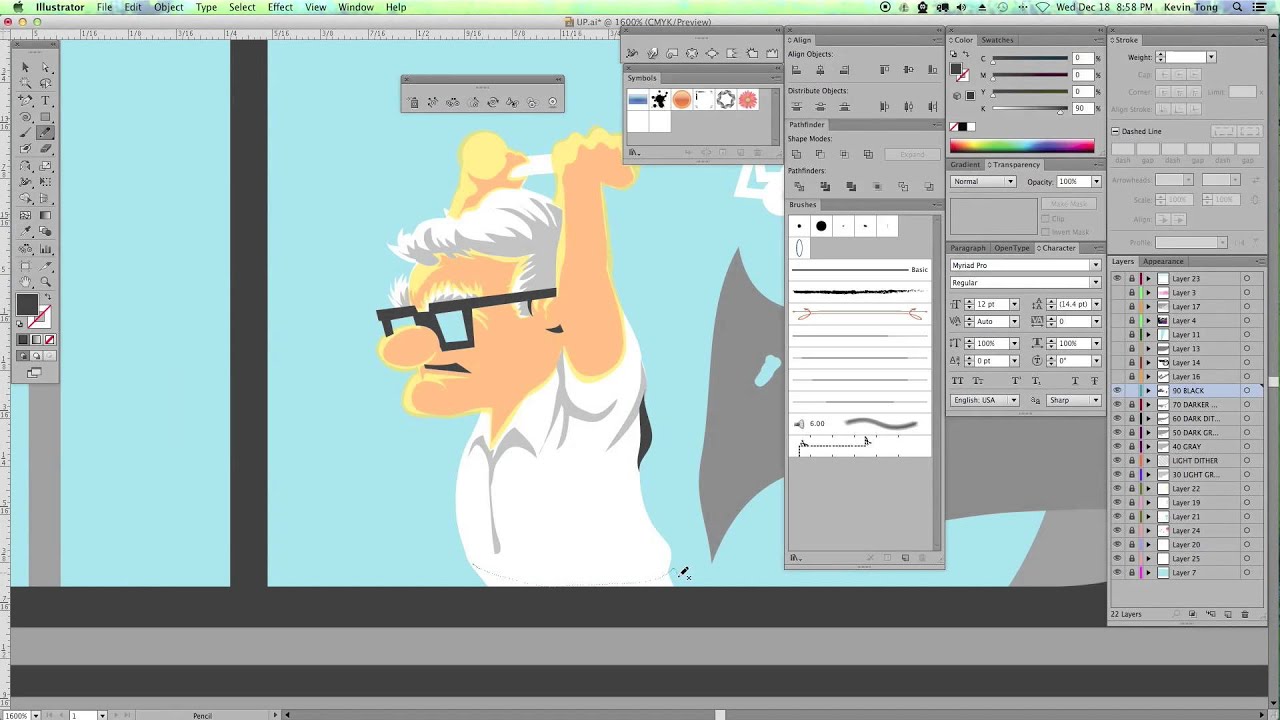
Task: Click the red flower symbol
Action: click(748, 99)
